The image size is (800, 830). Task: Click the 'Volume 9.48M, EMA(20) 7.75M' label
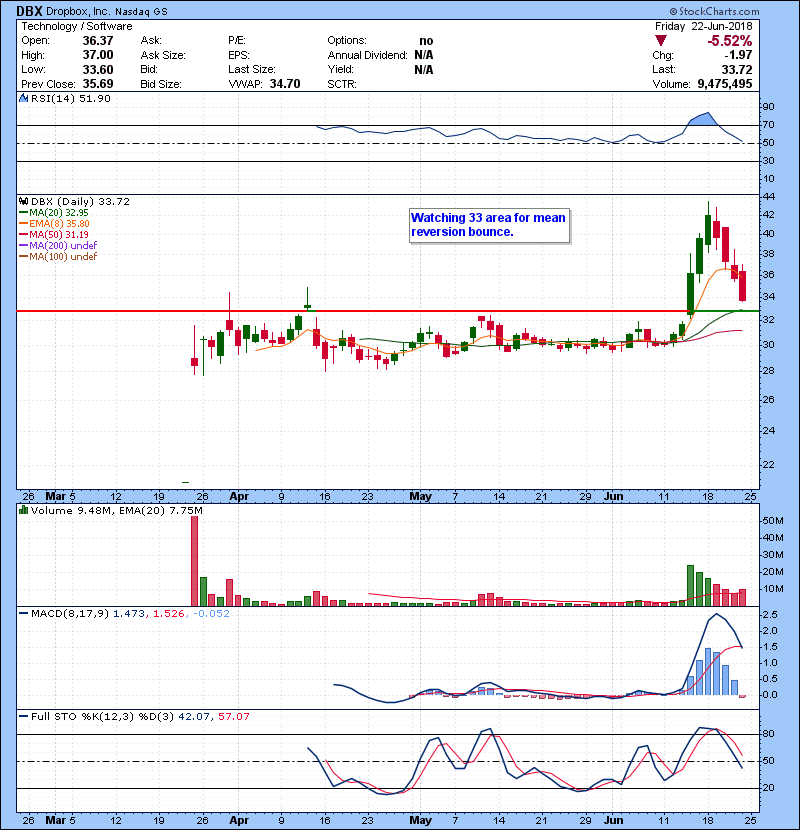(116, 511)
